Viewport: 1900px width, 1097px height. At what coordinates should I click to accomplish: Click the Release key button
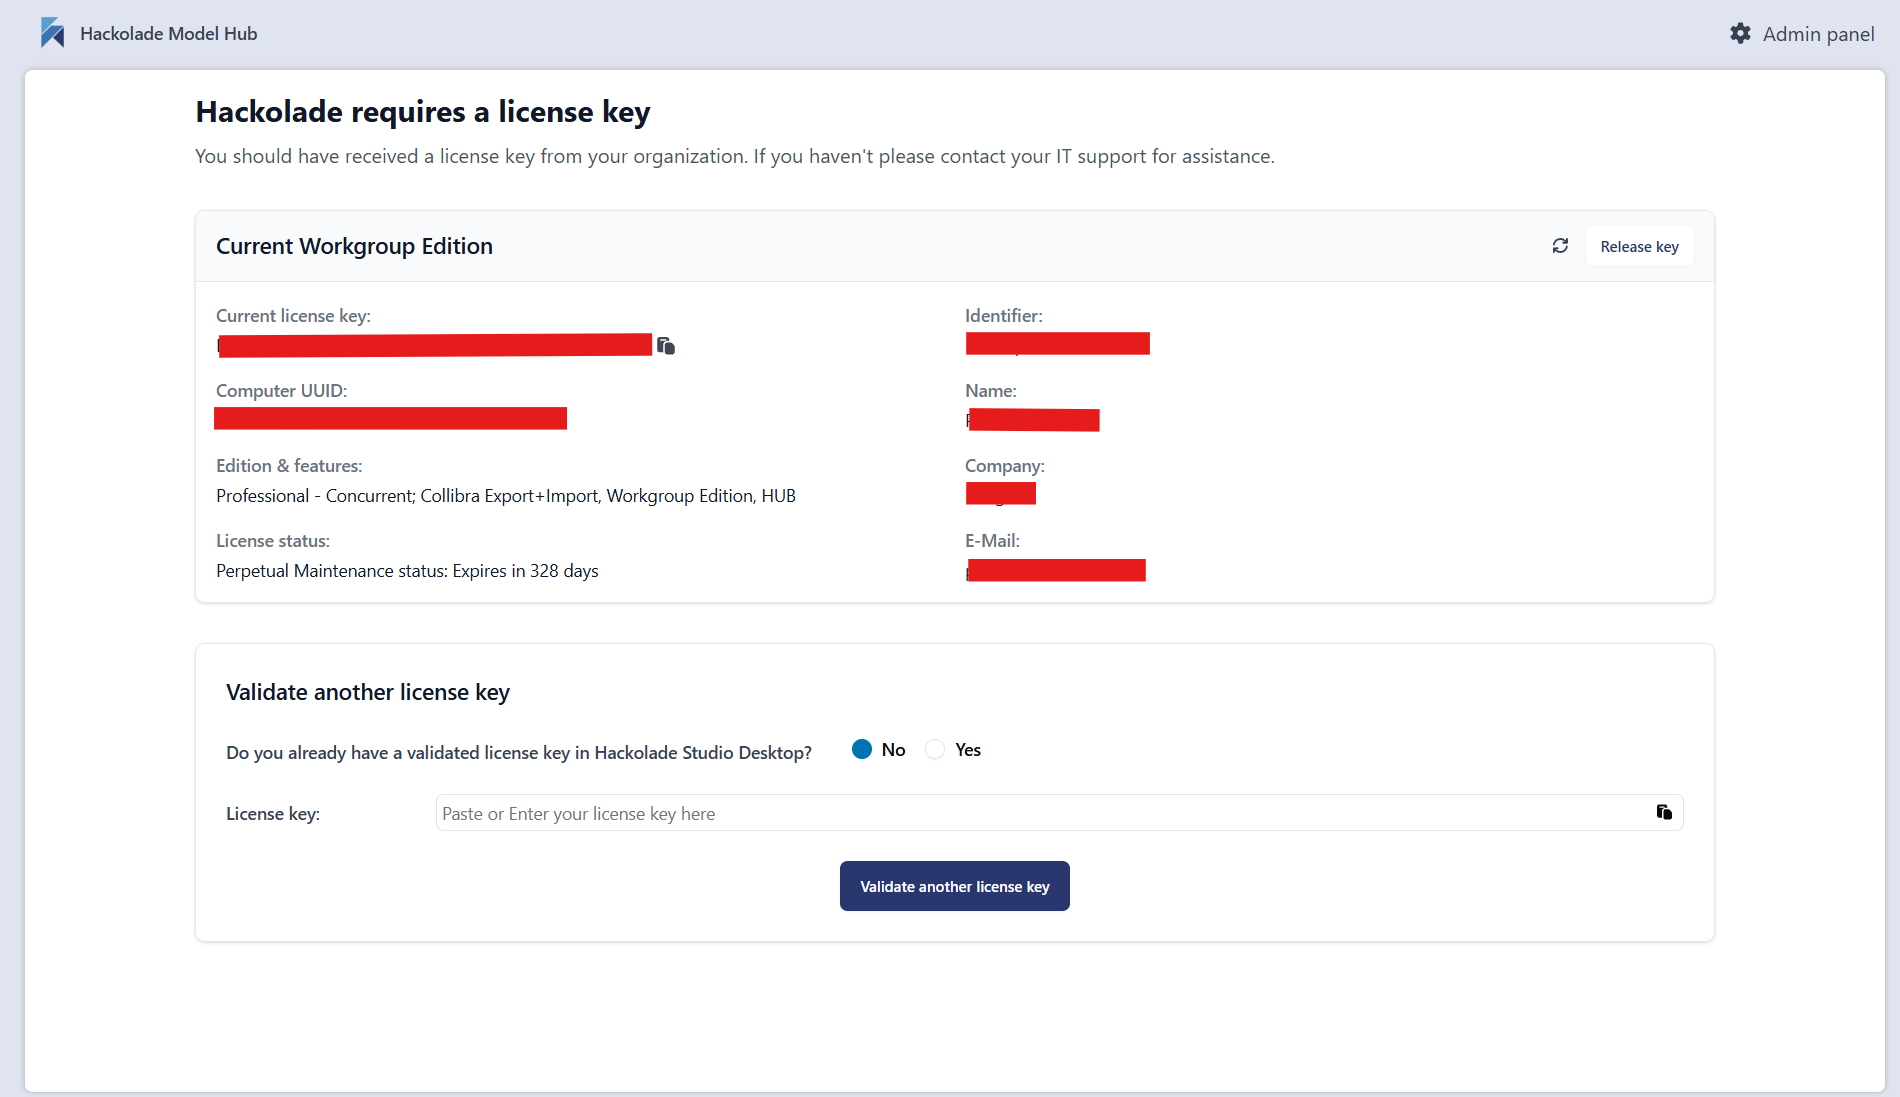1639,246
